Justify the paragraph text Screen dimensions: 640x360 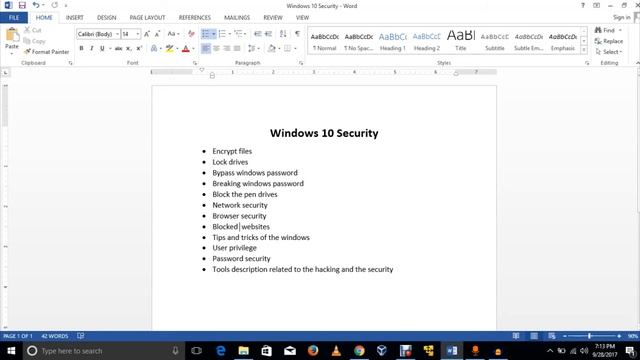point(237,49)
